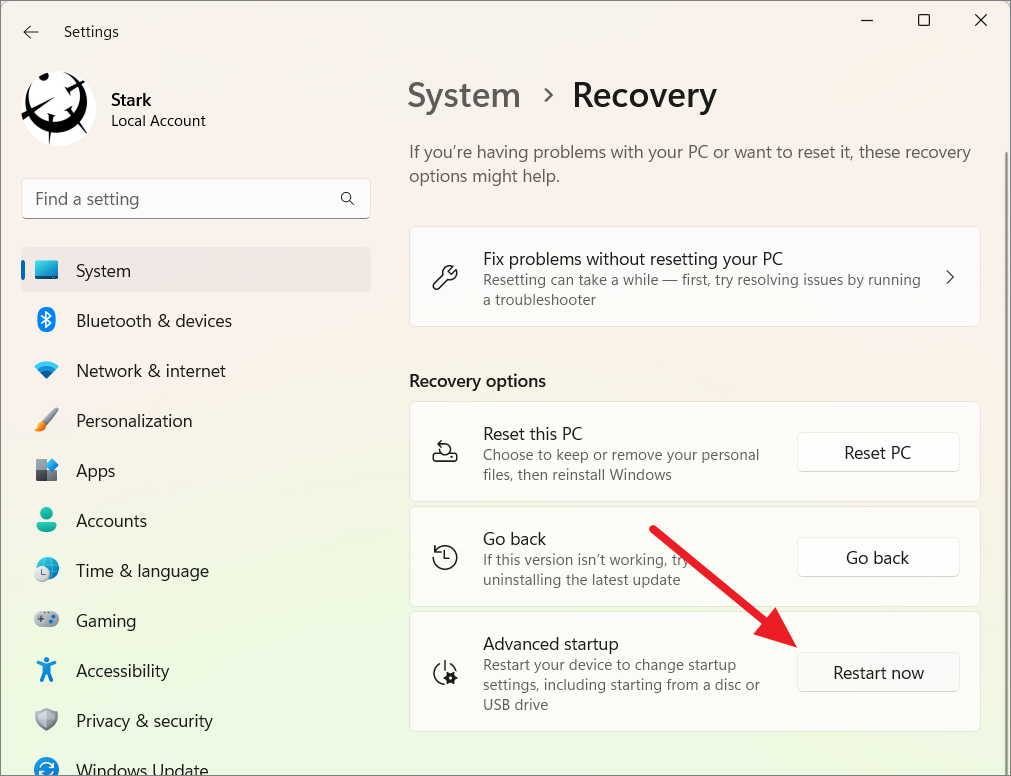The height and width of the screenshot is (776, 1011).
Task: Open Bluetooth & devices via its icon
Action: tap(46, 320)
